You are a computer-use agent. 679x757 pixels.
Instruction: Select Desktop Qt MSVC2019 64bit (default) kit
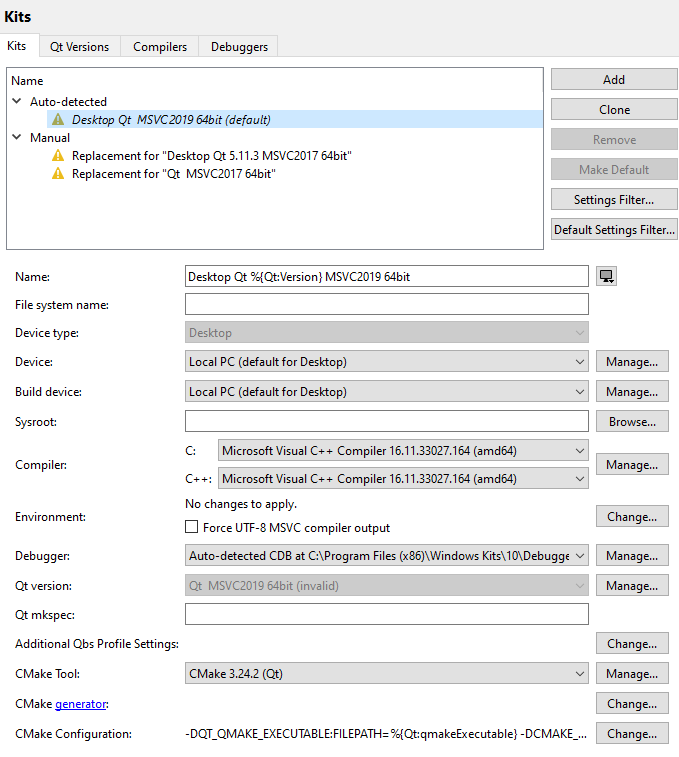[295, 119]
